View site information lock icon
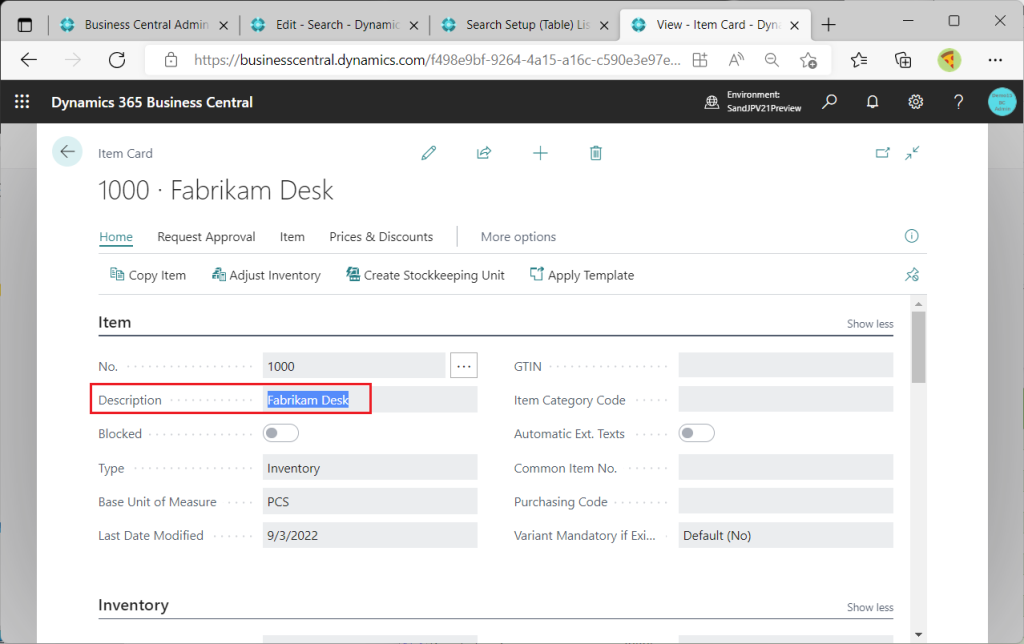This screenshot has height=644, width=1024. click(171, 60)
